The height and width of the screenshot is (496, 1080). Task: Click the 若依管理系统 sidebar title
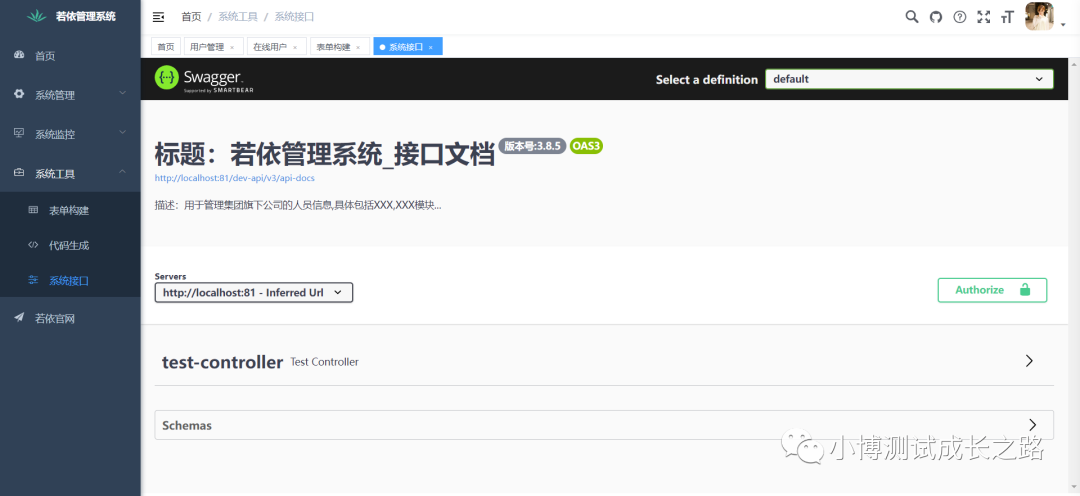86,17
